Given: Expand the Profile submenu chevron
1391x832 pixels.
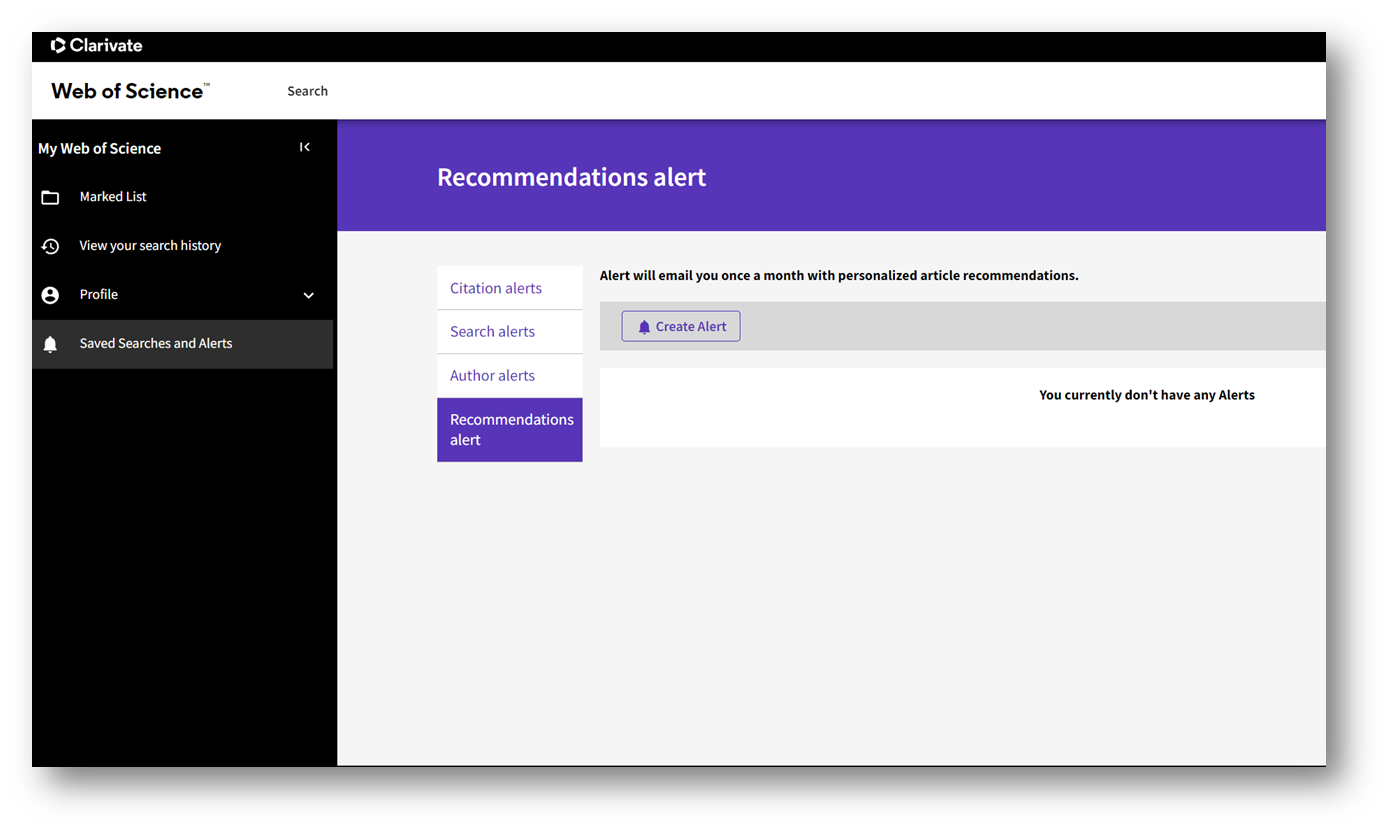Looking at the screenshot, I should 309,295.
